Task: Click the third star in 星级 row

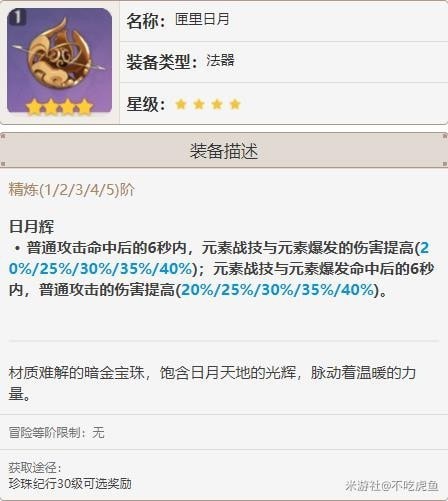Action: (x=217, y=104)
